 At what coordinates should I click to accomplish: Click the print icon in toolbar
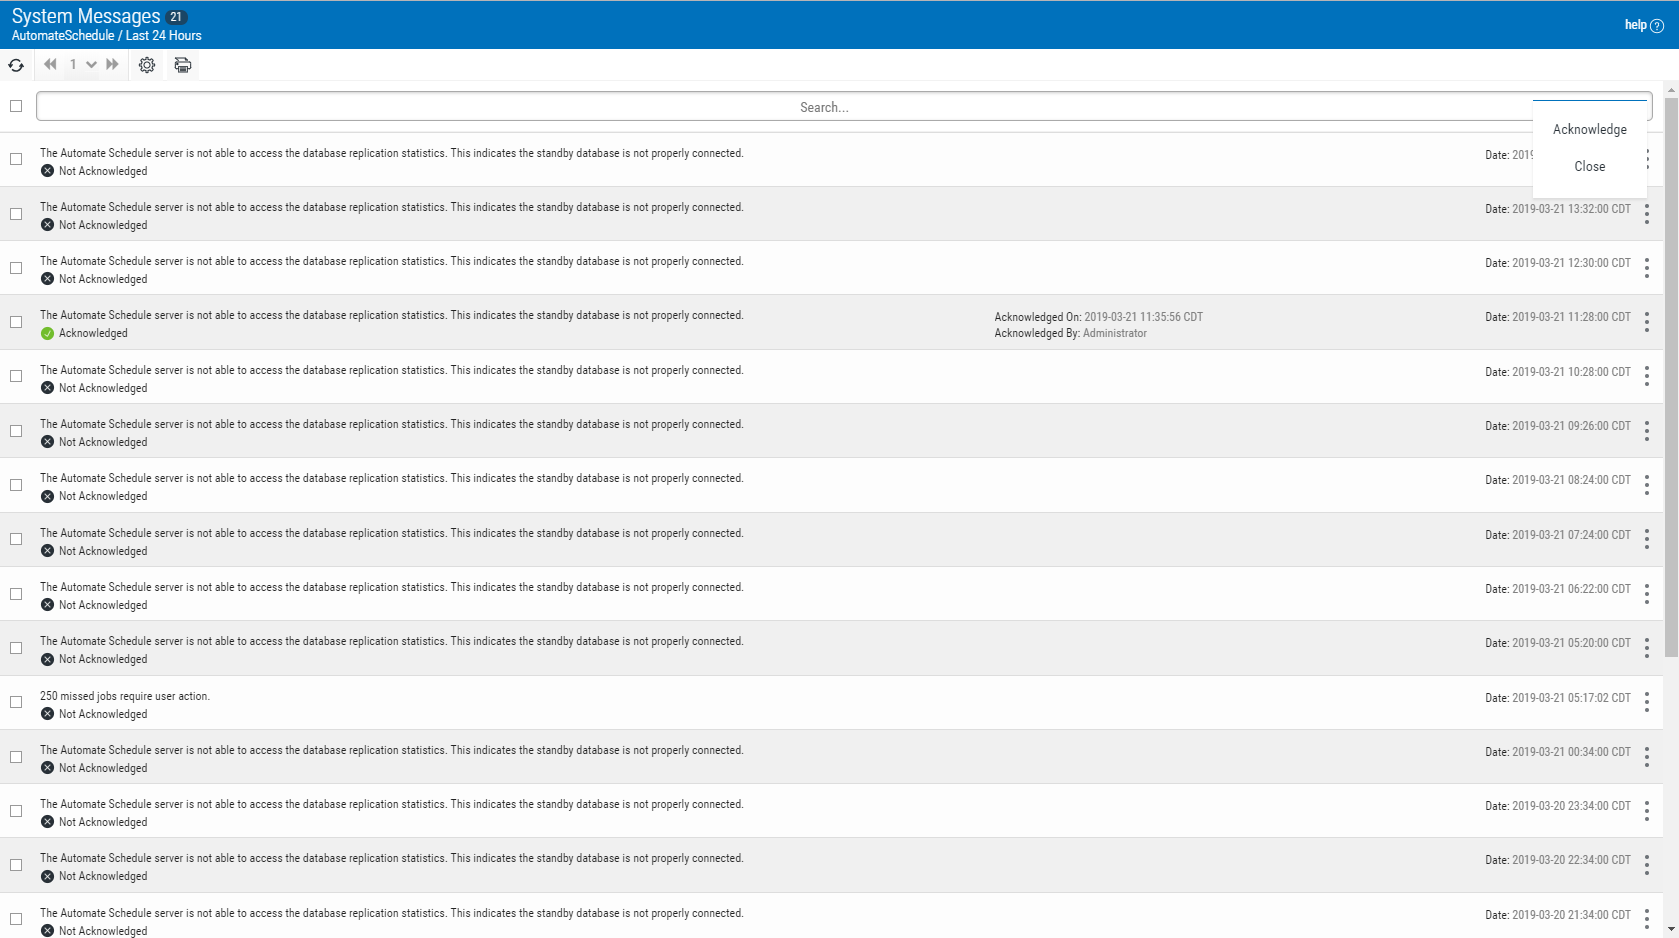[182, 65]
